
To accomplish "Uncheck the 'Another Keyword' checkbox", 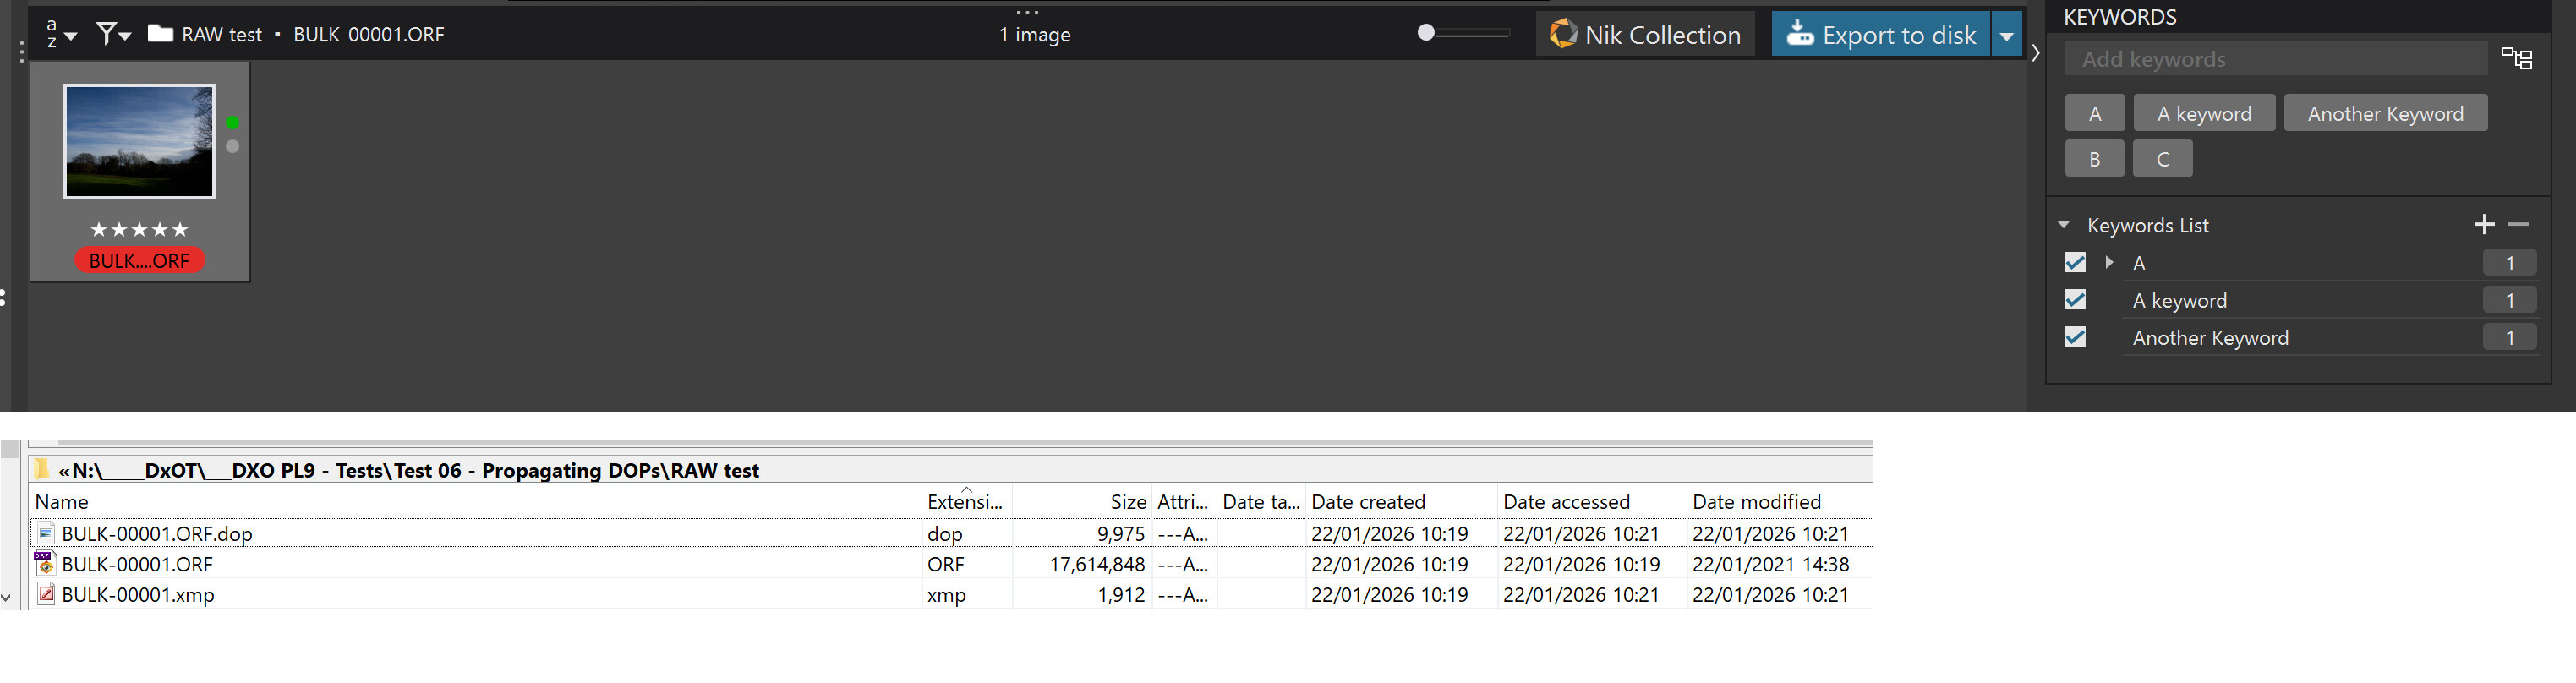I will (2075, 338).
